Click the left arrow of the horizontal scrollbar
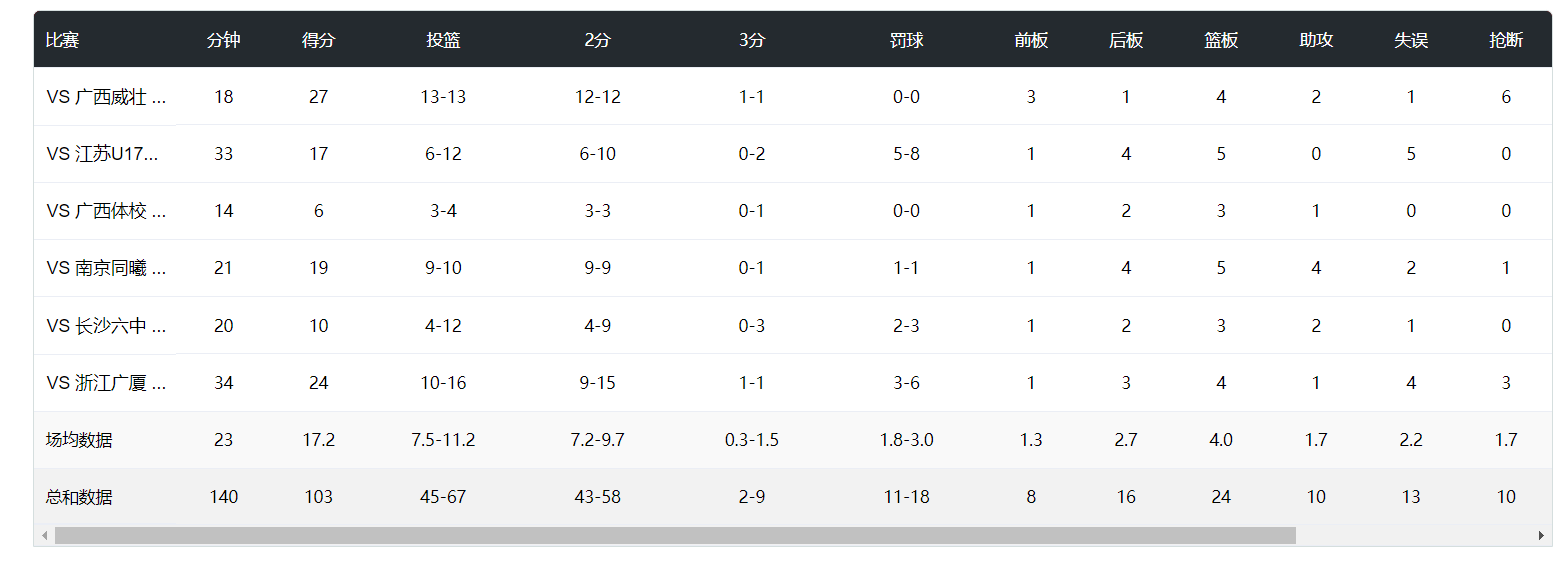1566x564 pixels. (44, 536)
